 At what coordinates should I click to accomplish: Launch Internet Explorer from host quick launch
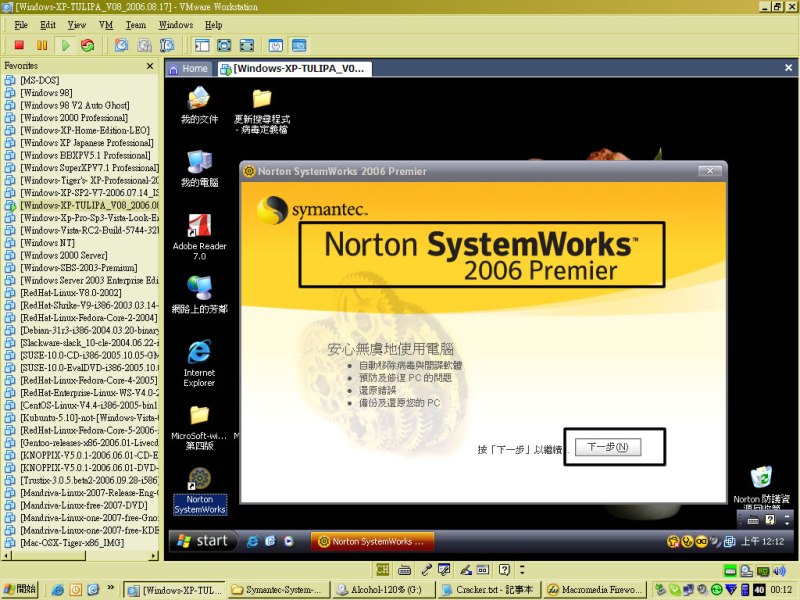click(x=58, y=590)
